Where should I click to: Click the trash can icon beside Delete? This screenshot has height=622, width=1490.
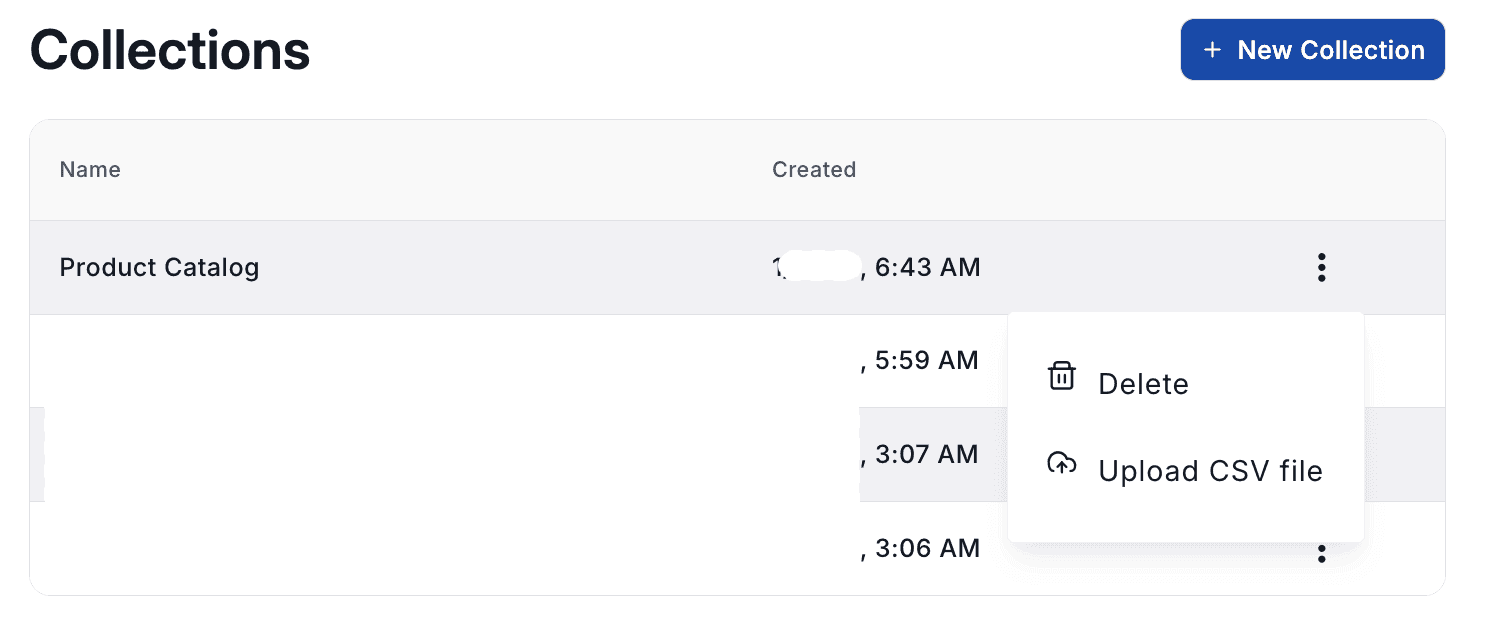1061,377
